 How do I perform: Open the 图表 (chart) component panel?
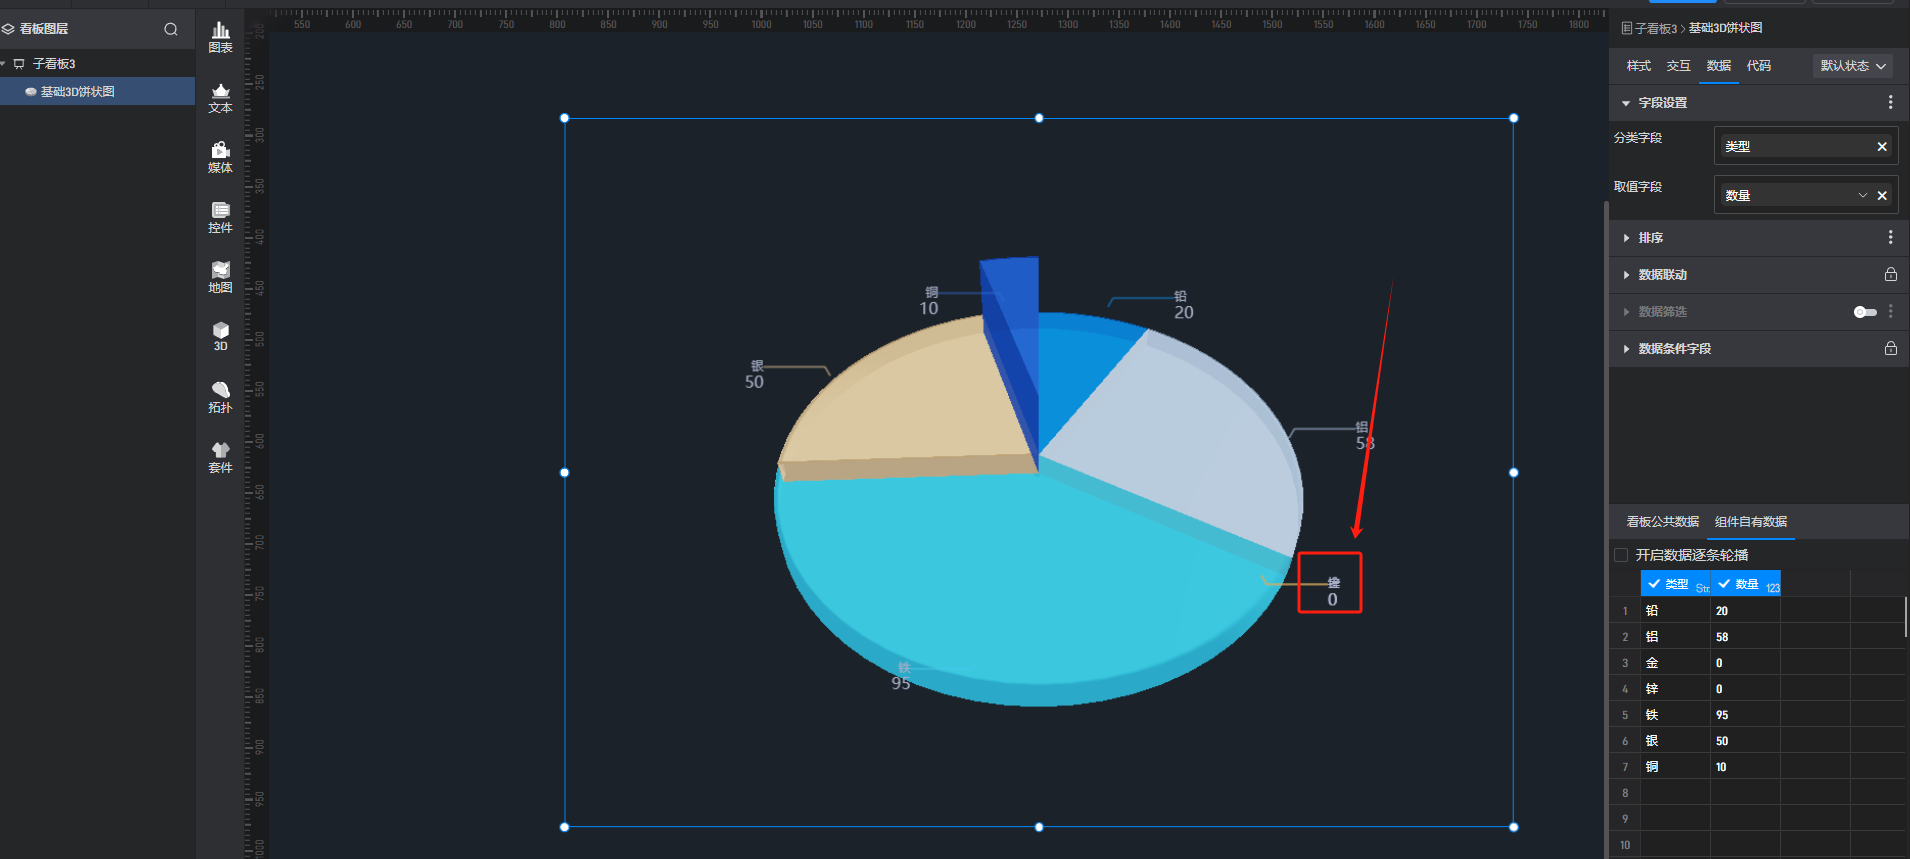pos(220,38)
